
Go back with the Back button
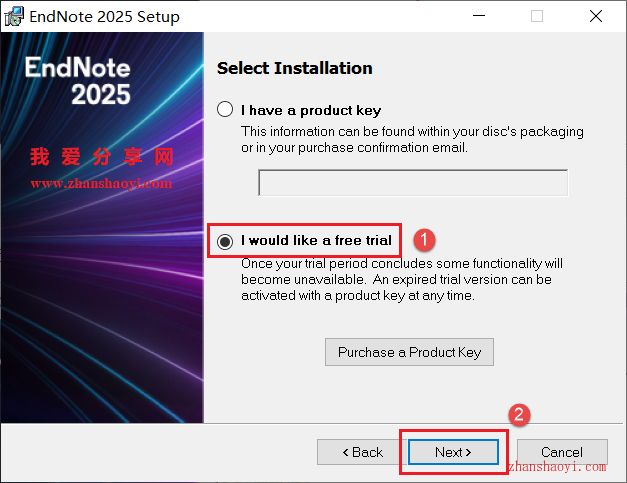pos(363,452)
